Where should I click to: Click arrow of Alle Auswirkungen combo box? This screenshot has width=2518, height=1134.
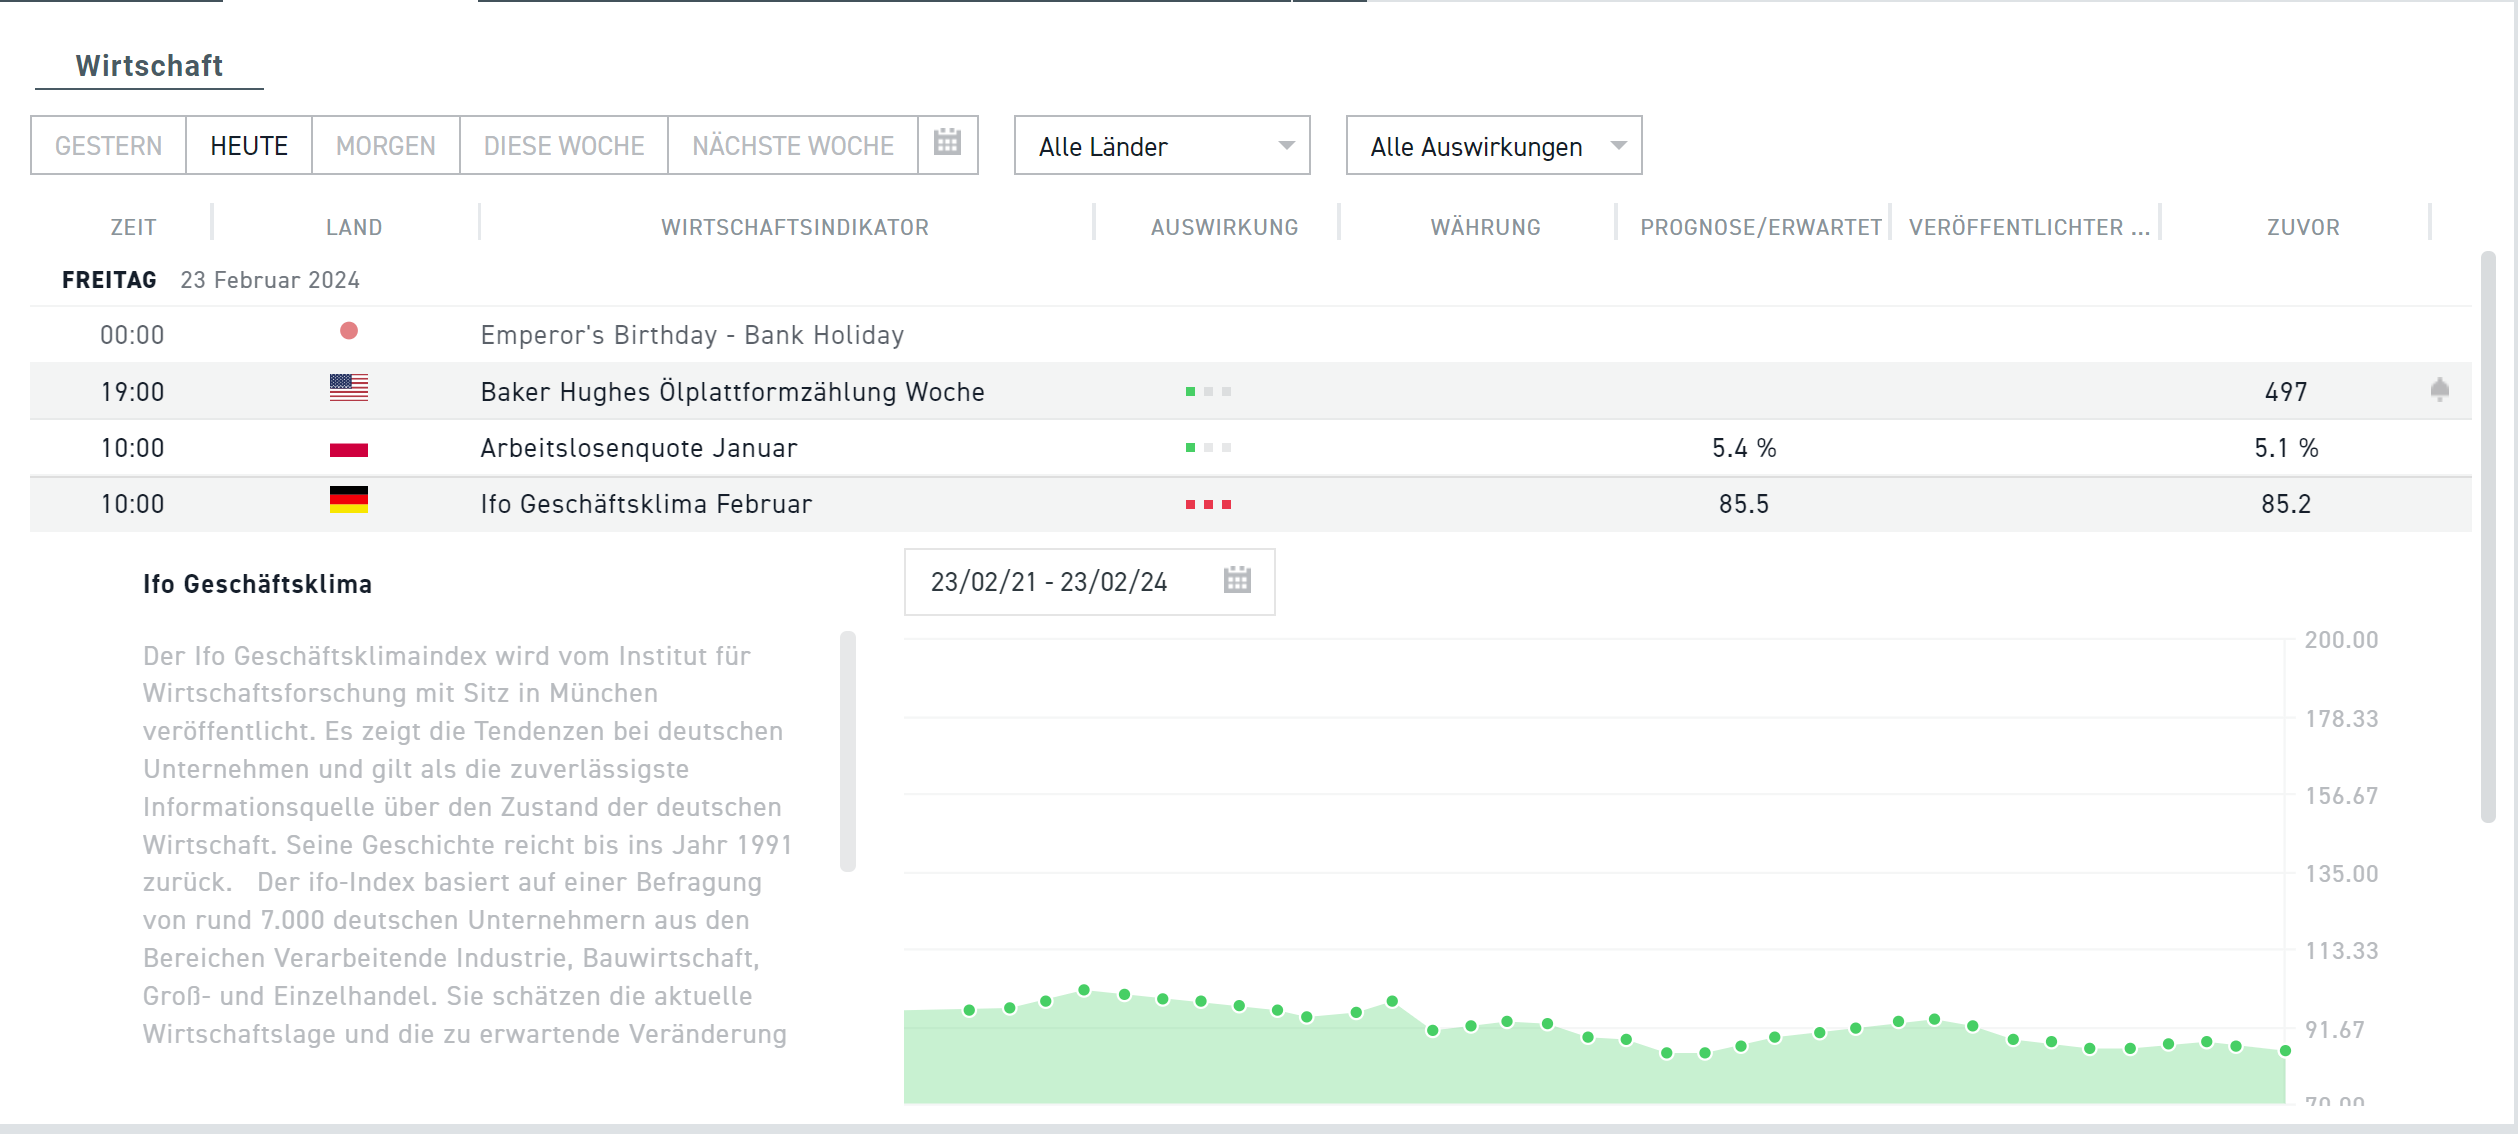(1618, 146)
